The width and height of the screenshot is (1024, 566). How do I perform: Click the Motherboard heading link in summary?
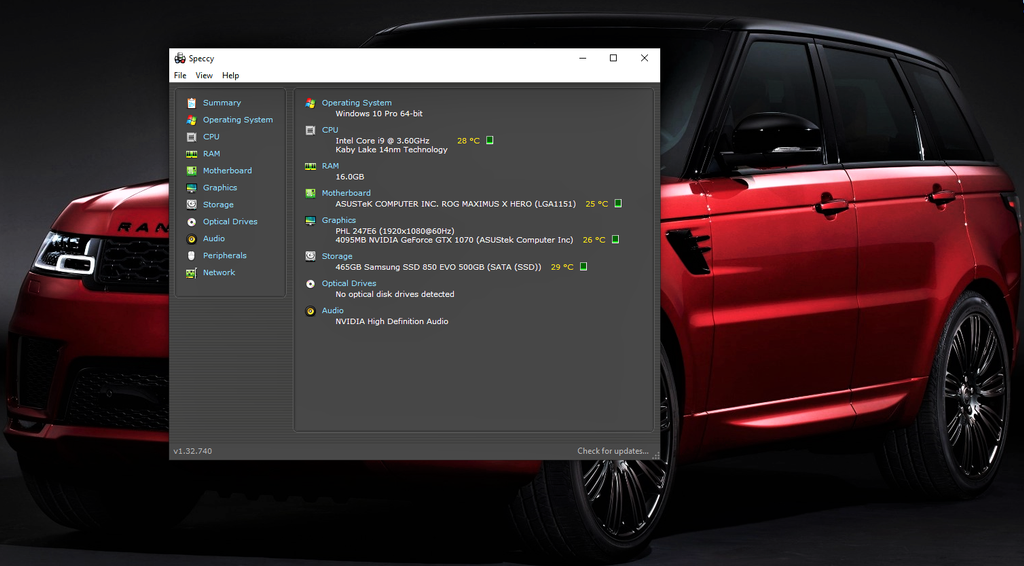[346, 193]
